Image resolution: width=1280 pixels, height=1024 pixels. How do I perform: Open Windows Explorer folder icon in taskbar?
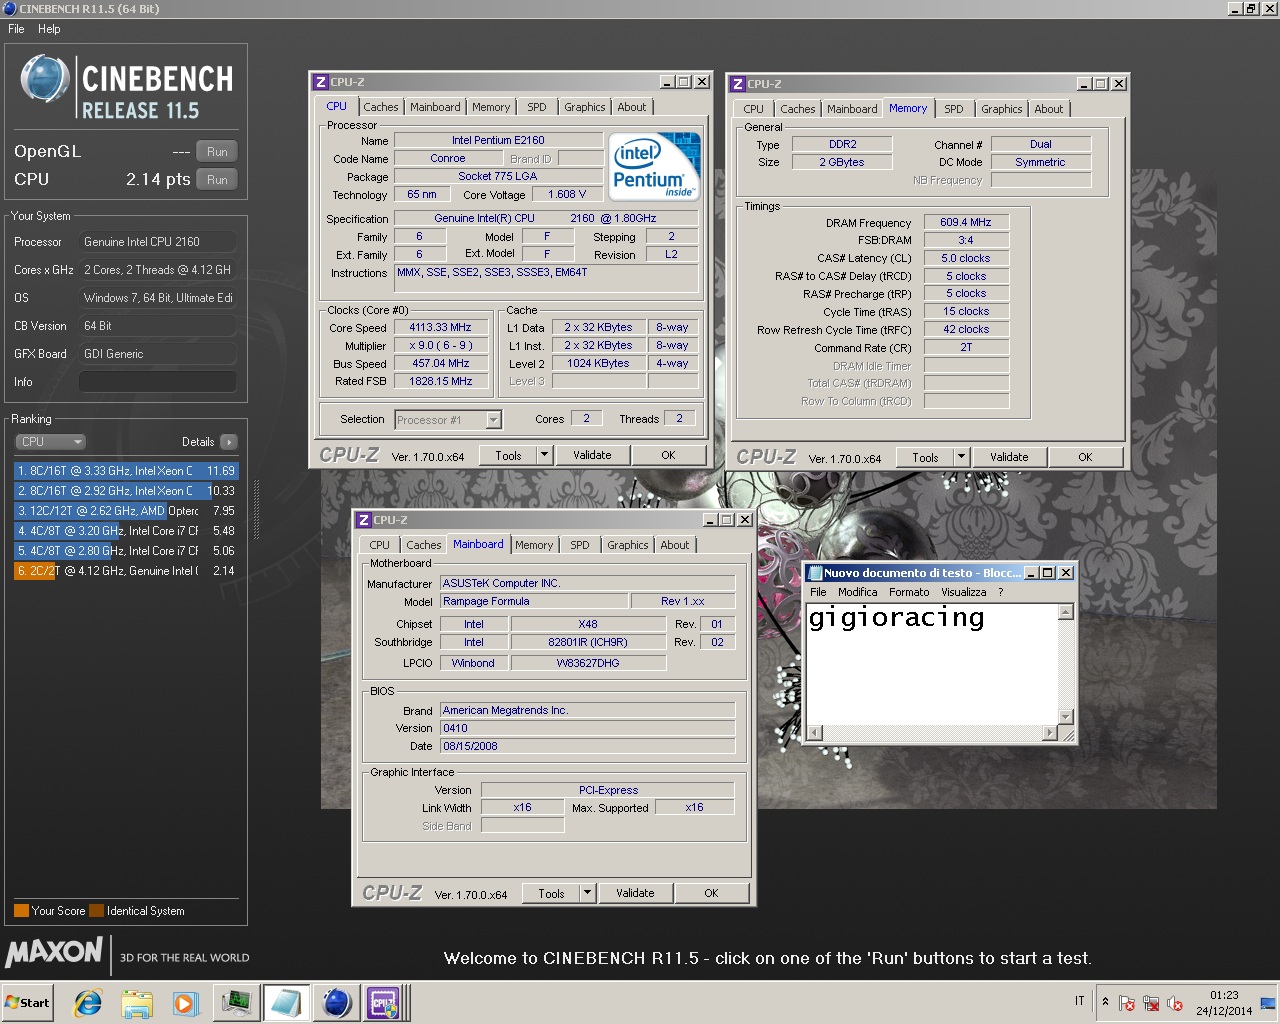click(137, 1003)
